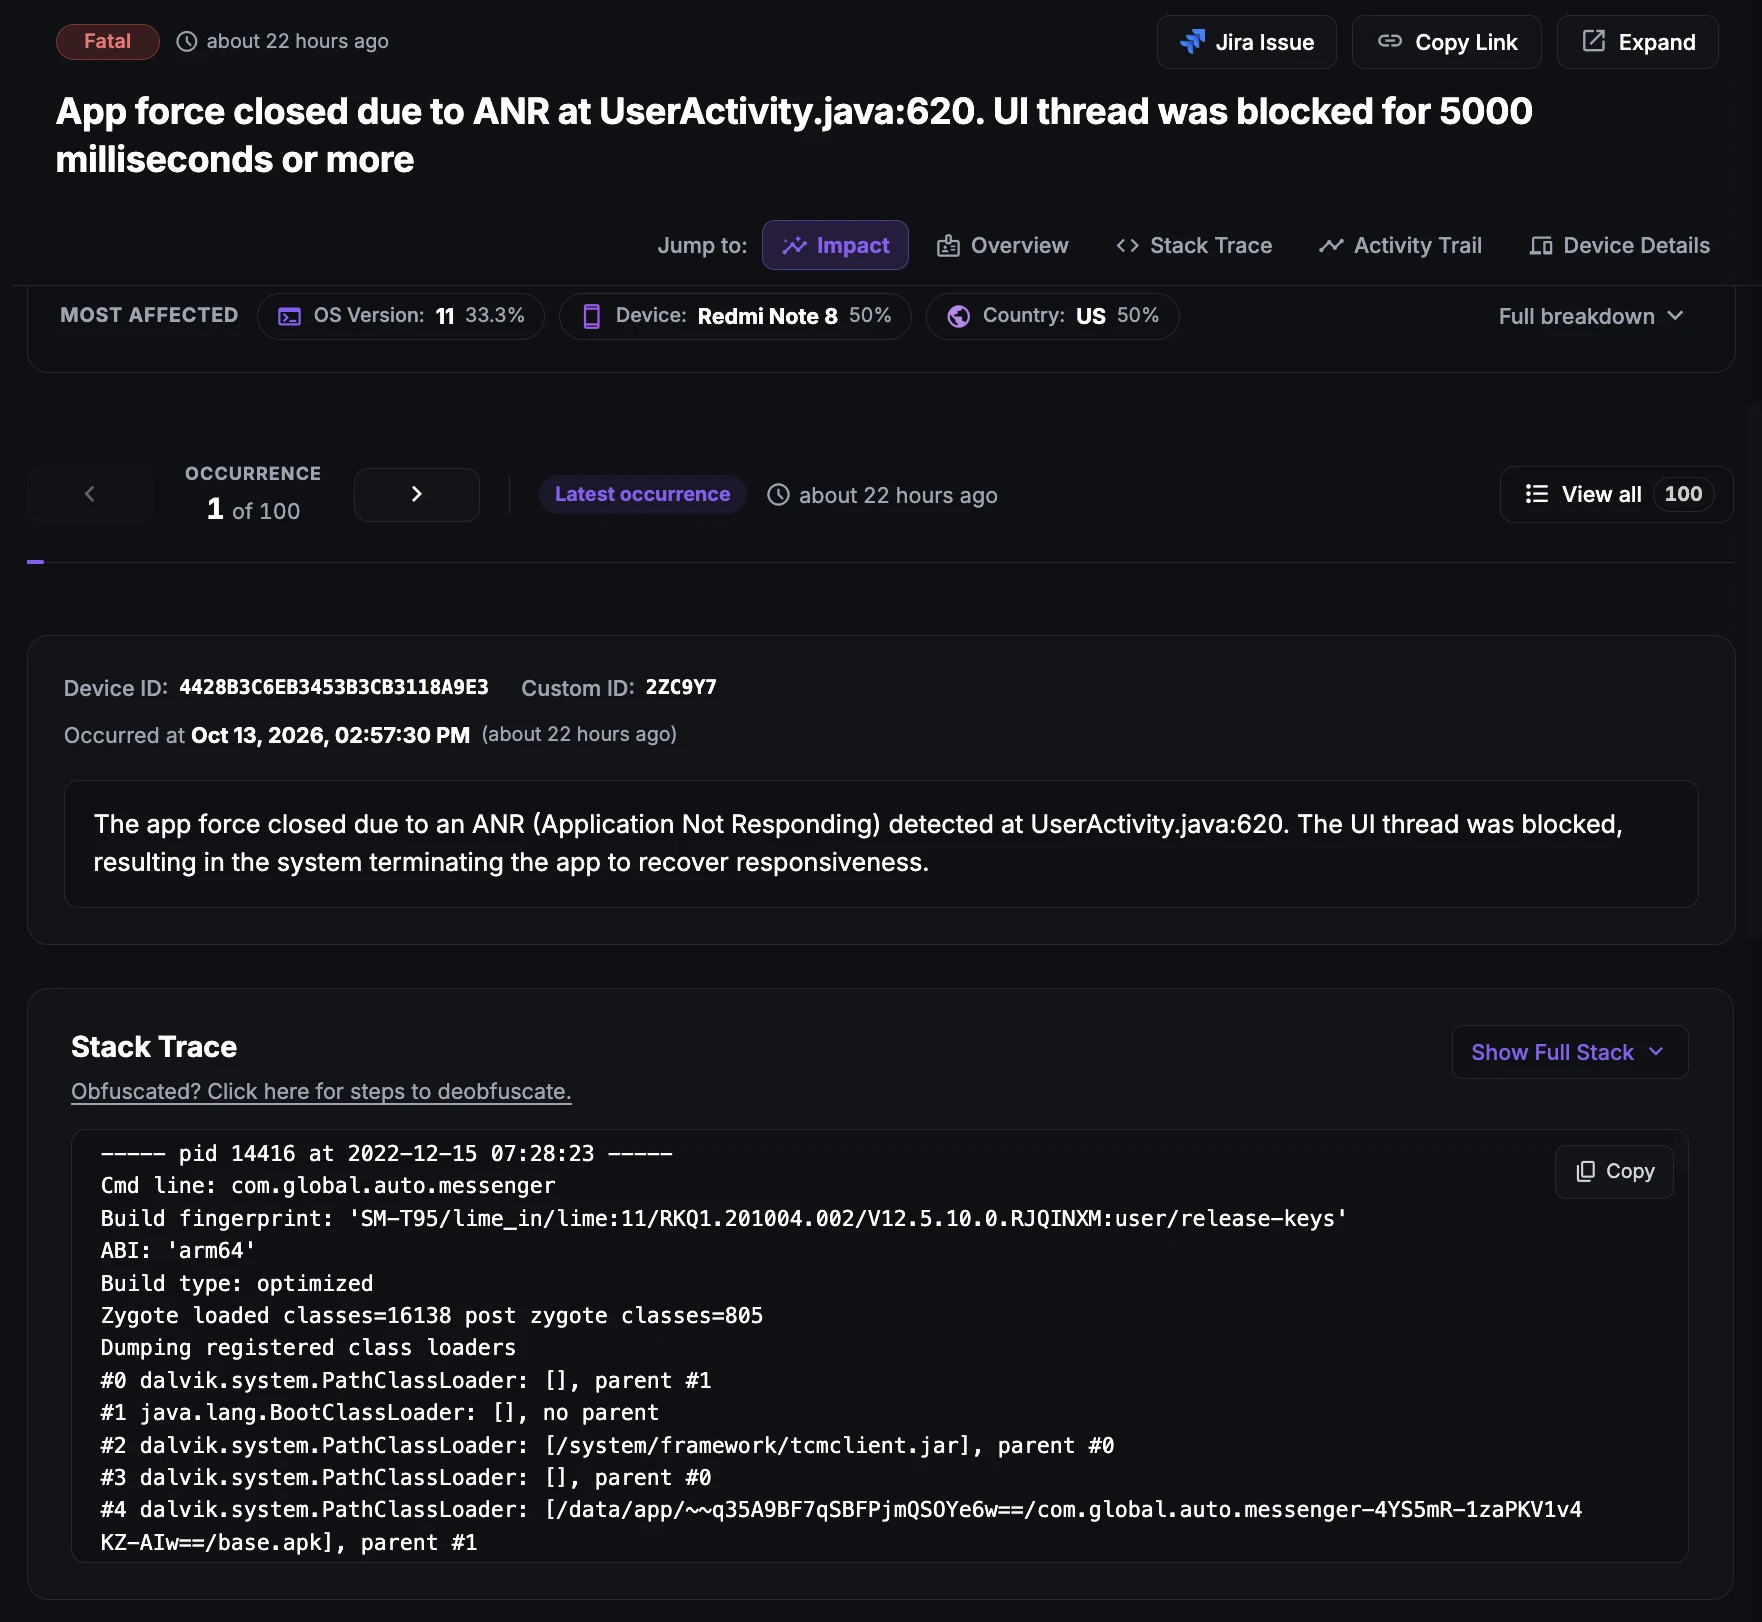Click the '1 of 100' occurrence counter
The image size is (1762, 1622).
point(253,510)
